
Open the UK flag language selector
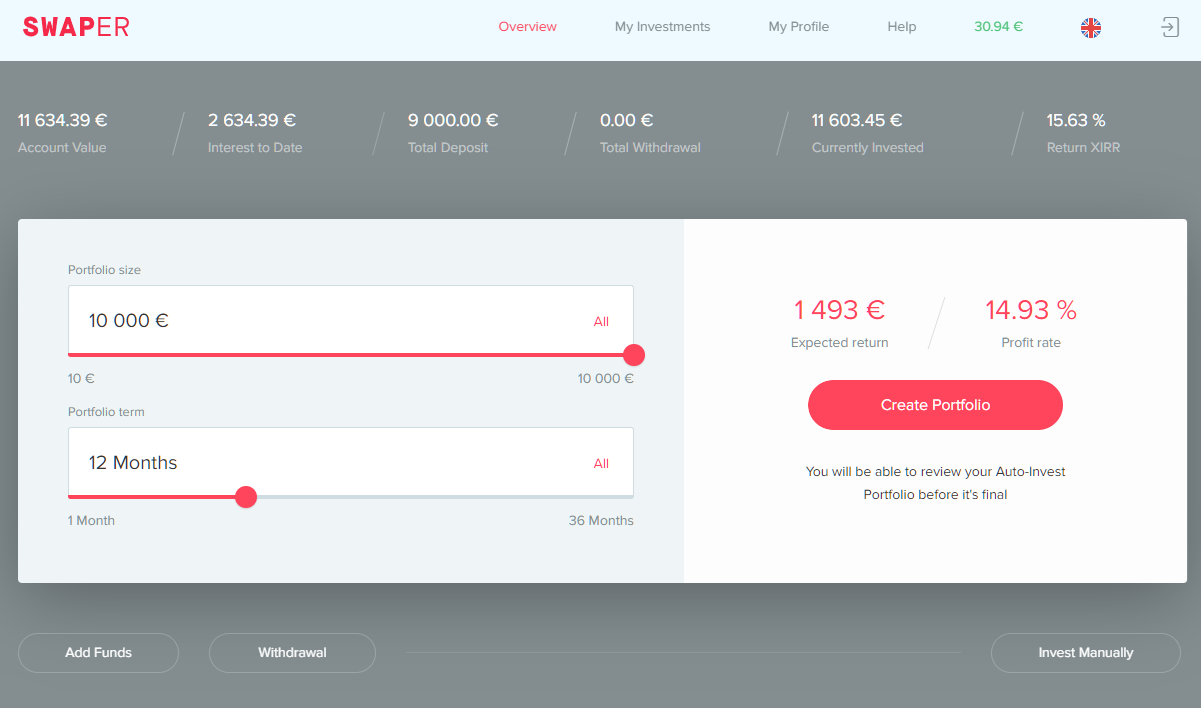click(x=1091, y=28)
